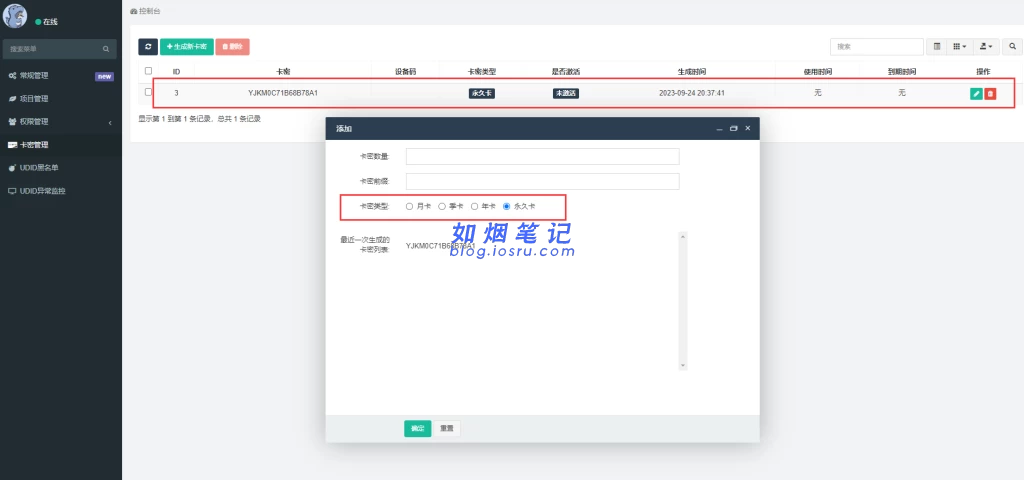Expand the 权限管理 sidebar menu
The height and width of the screenshot is (480, 1024).
(x=61, y=121)
